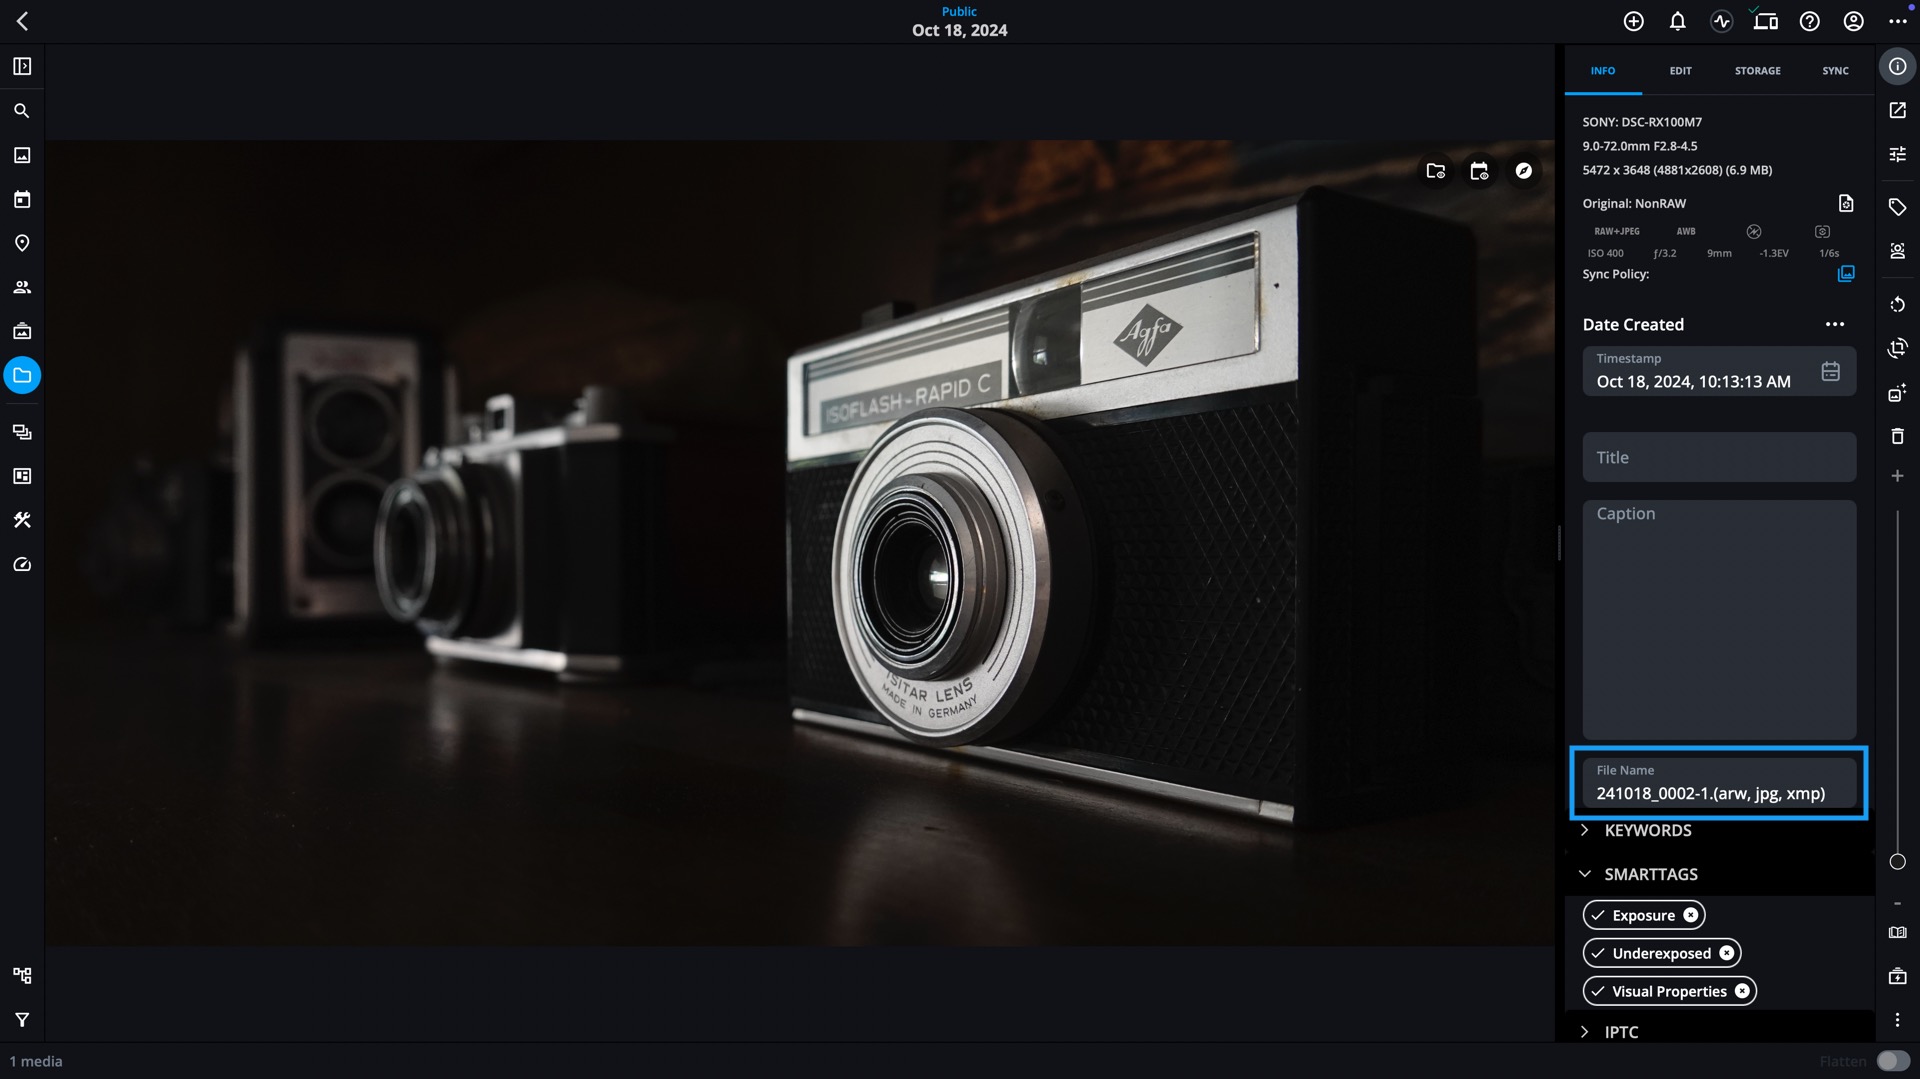Remove the Exposure smart tag
Viewport: 1920px width, 1079px height.
tap(1690, 915)
